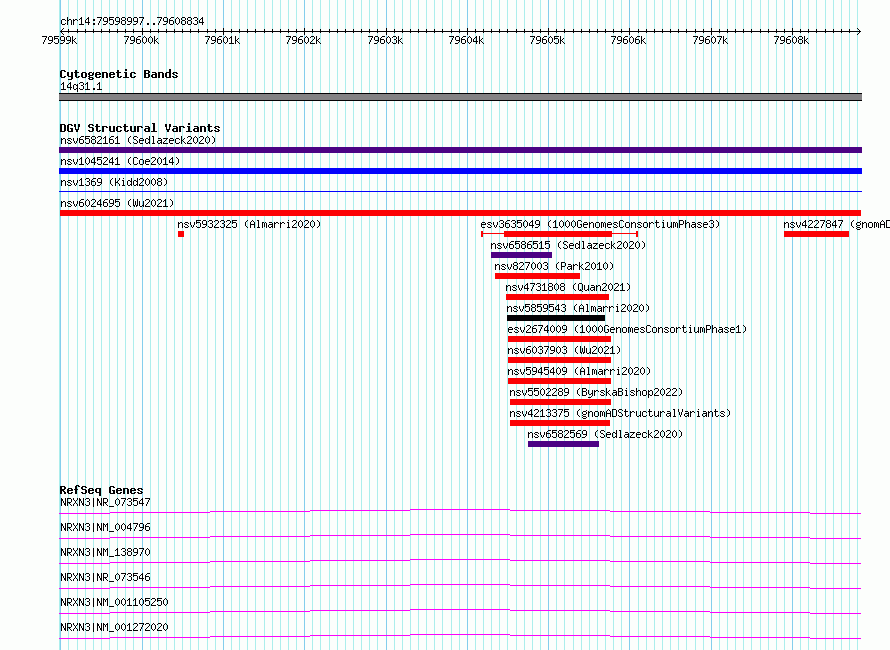Click the nsv6024695 (Wu2021) variant label
The image size is (890, 650).
(x=117, y=203)
